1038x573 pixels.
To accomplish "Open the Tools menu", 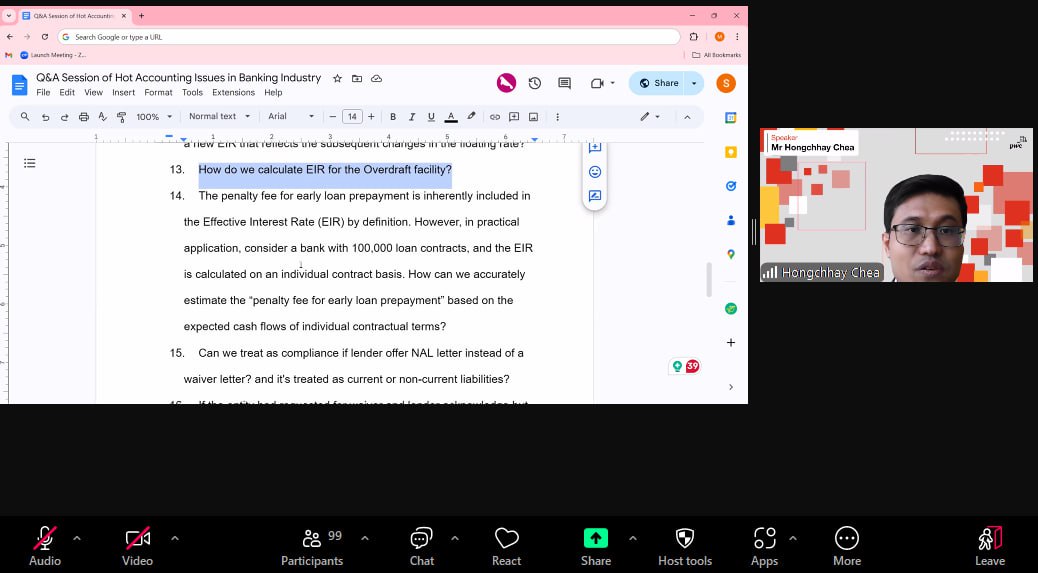I will tap(192, 93).
